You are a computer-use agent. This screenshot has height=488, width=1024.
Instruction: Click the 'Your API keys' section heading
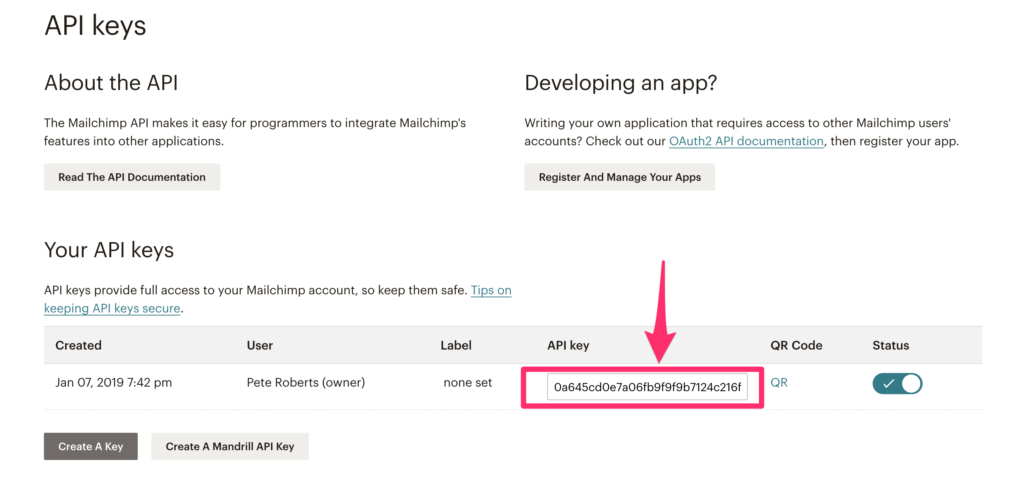tap(109, 250)
